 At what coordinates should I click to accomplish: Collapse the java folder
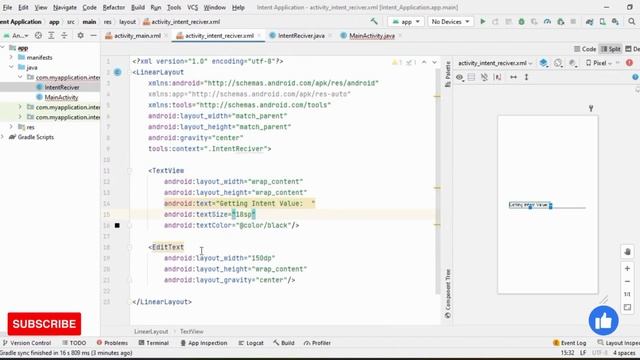point(11,67)
